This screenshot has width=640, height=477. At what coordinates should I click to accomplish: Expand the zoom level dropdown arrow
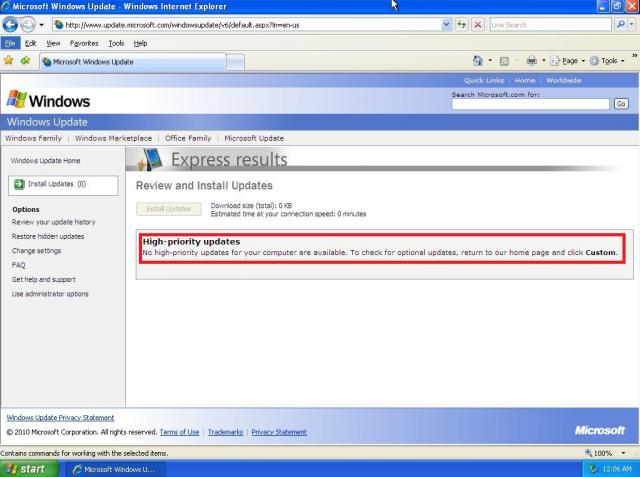[x=623, y=453]
